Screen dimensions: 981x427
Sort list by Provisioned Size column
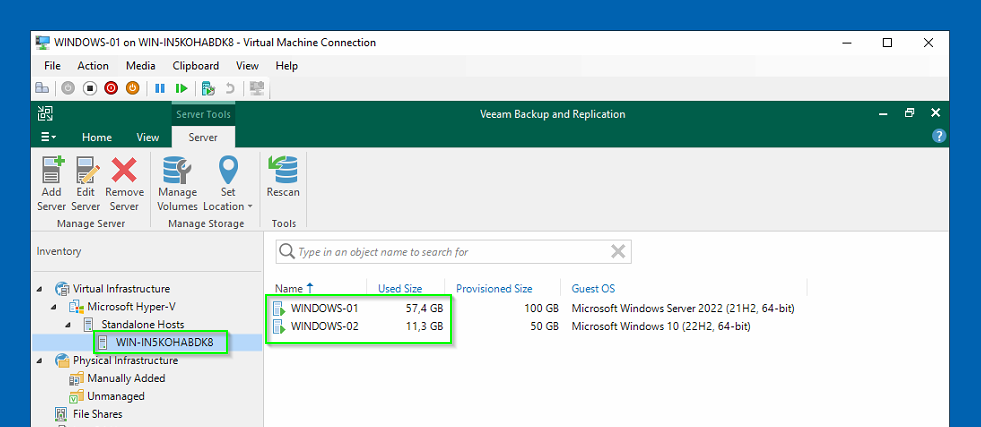click(x=494, y=289)
